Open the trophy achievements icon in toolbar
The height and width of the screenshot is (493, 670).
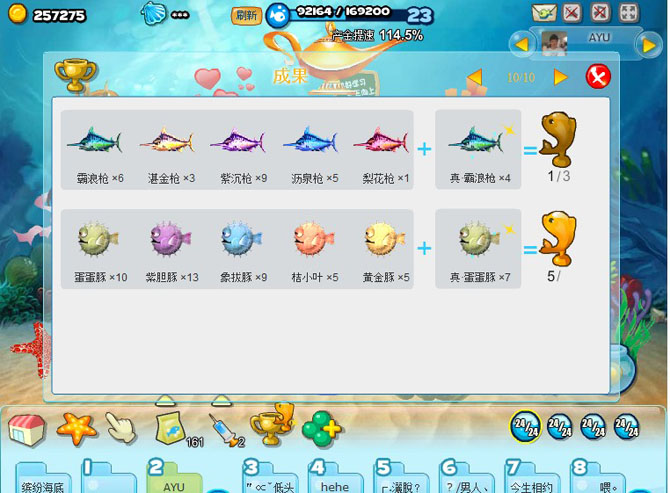point(273,424)
